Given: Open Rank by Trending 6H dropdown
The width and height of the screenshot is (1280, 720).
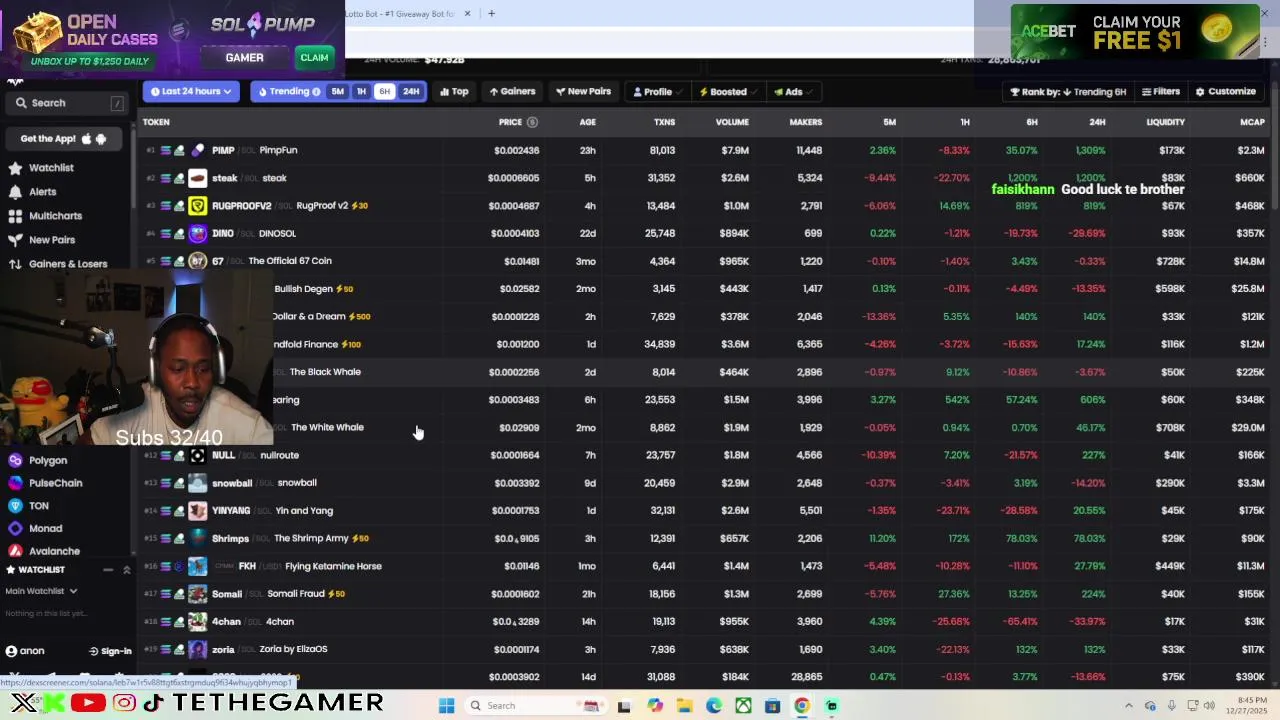Looking at the screenshot, I should point(1068,92).
